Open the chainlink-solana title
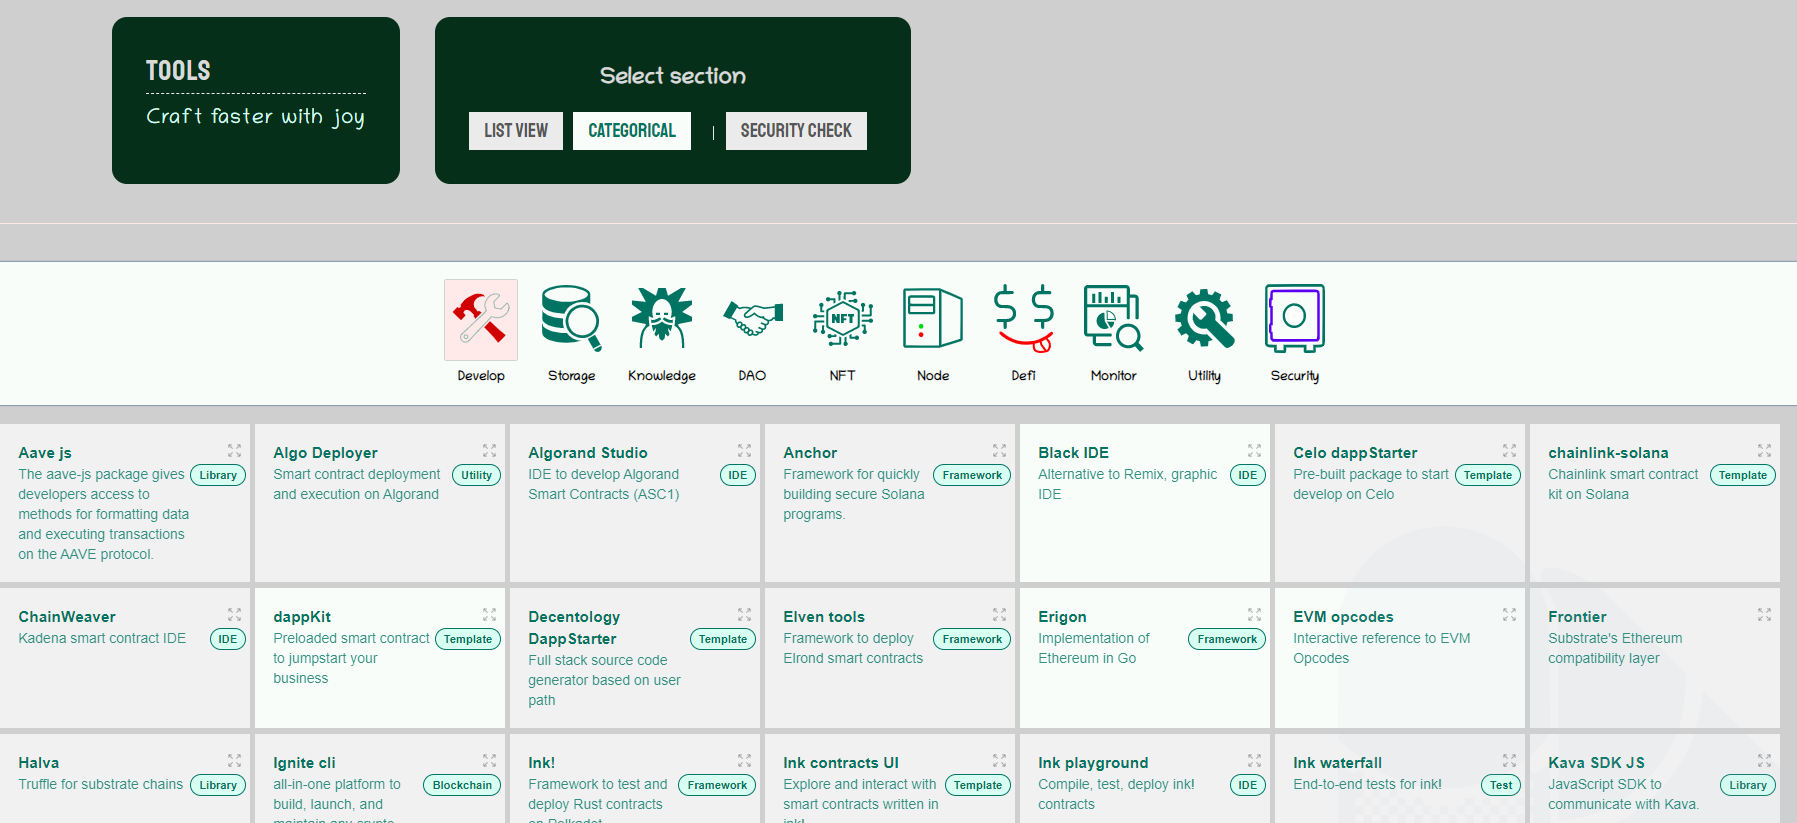Viewport: 1797px width, 823px height. click(1608, 453)
